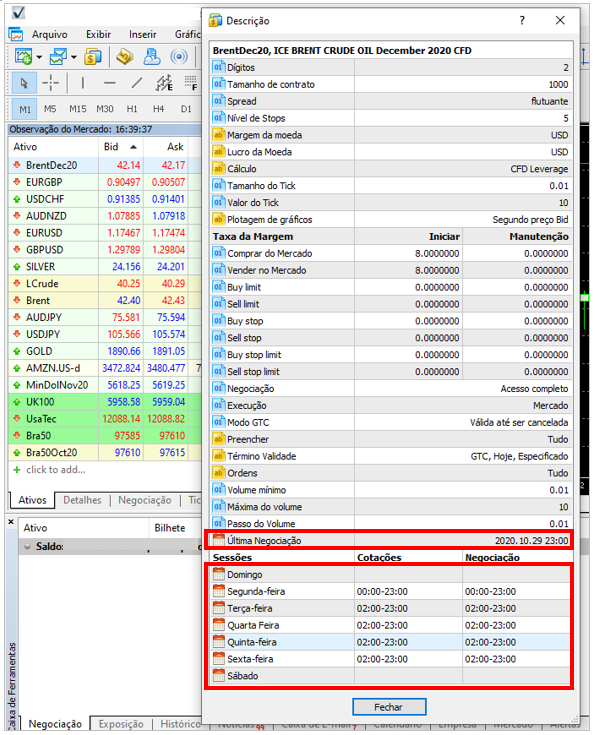Open the Exibir menu

tap(98, 34)
